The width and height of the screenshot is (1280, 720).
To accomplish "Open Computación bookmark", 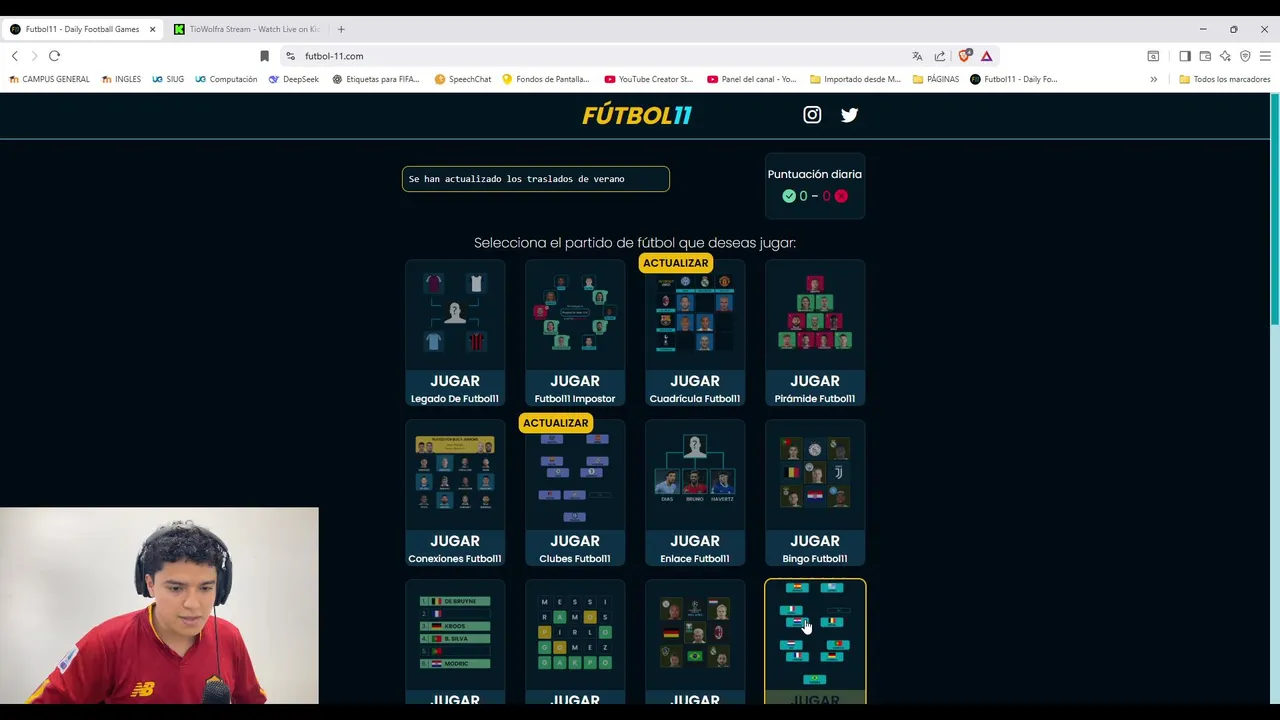I will tap(226, 79).
